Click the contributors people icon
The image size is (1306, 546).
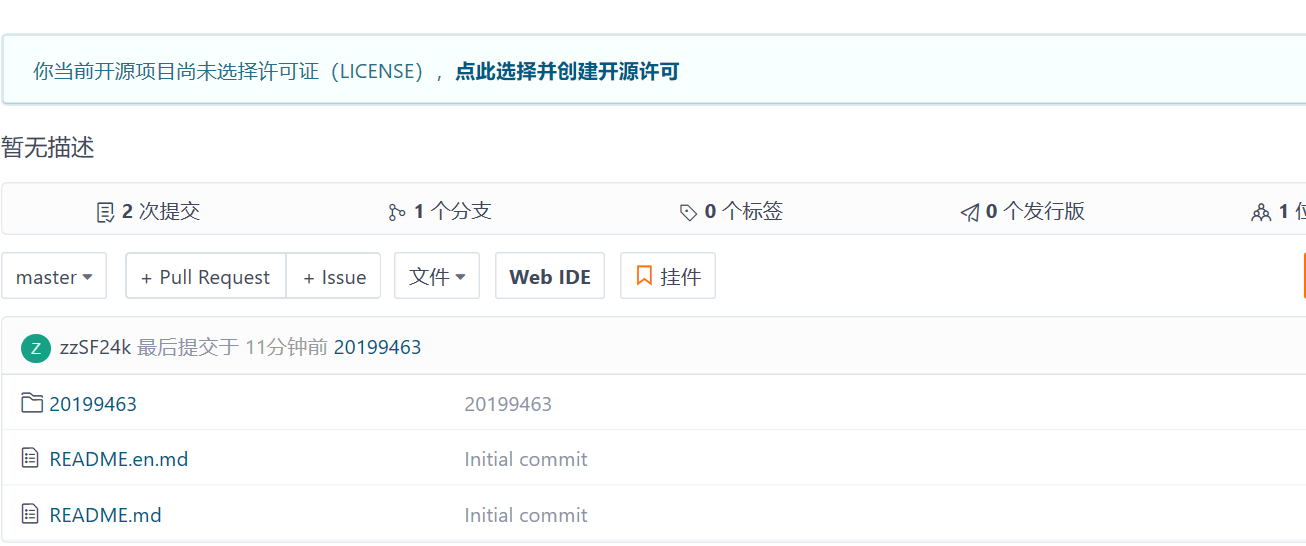click(x=1261, y=212)
